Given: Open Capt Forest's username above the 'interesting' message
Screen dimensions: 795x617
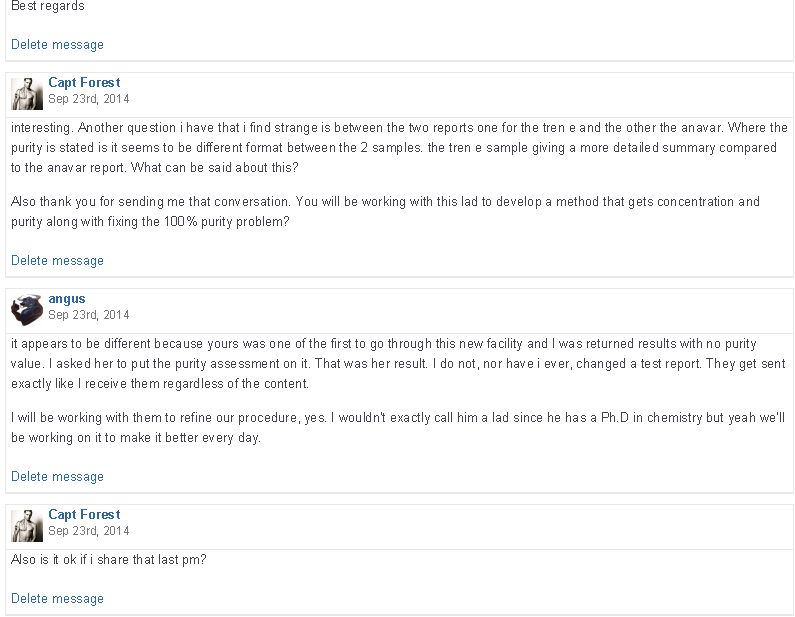Looking at the screenshot, I should point(84,83).
